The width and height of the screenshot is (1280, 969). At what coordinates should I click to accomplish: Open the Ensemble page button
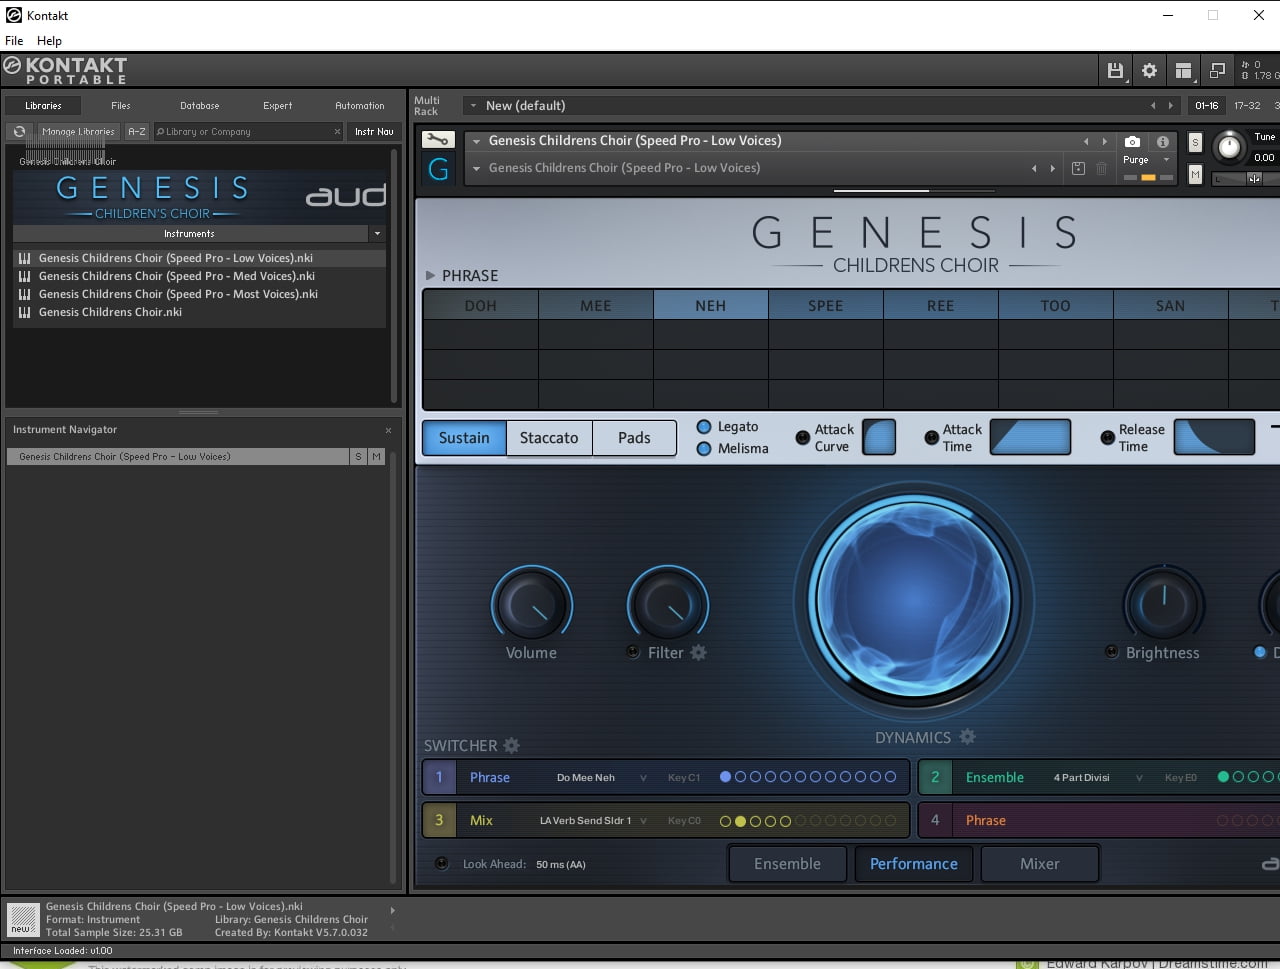pos(788,864)
